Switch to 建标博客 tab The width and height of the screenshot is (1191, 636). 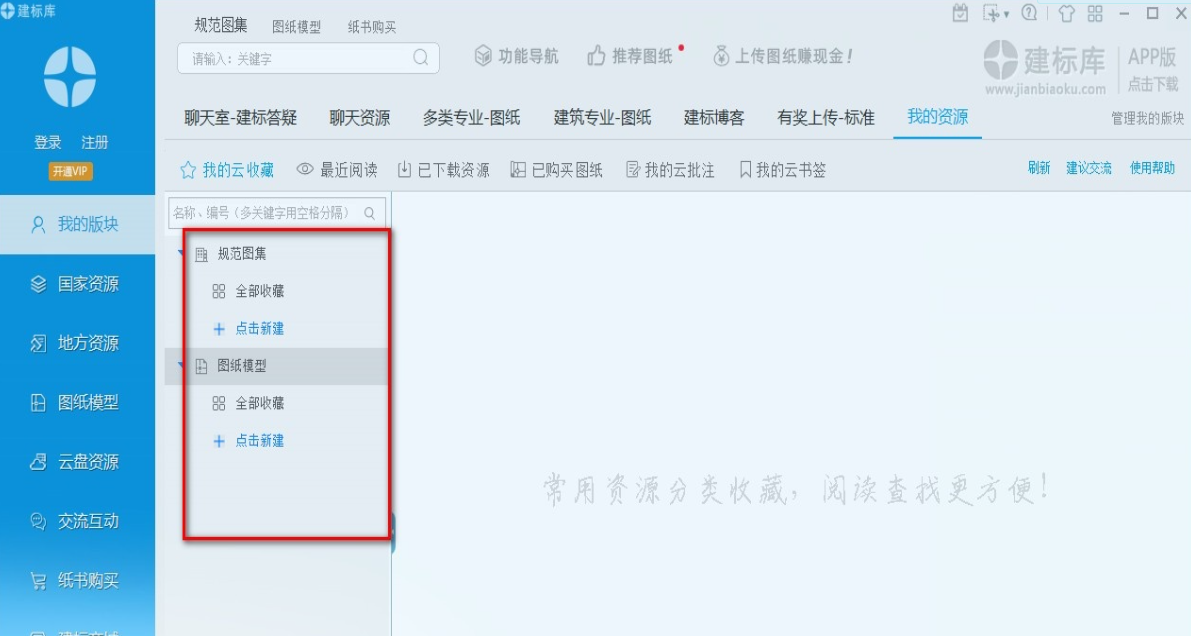[714, 118]
